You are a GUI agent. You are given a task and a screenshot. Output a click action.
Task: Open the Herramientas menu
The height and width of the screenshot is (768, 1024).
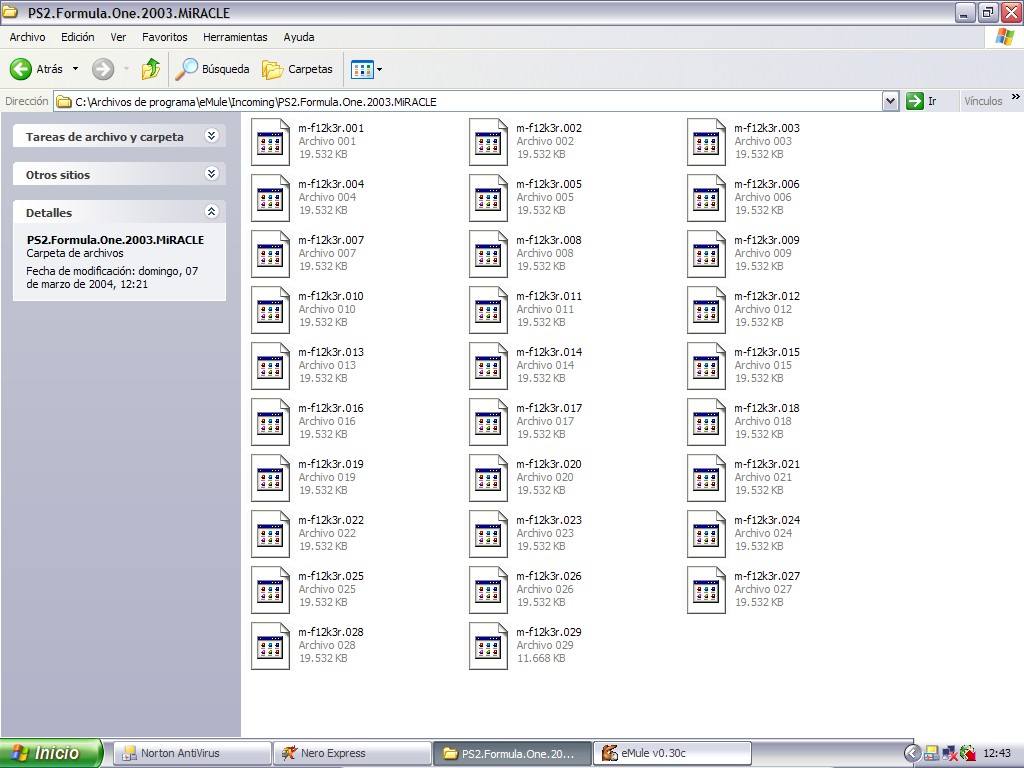click(235, 37)
